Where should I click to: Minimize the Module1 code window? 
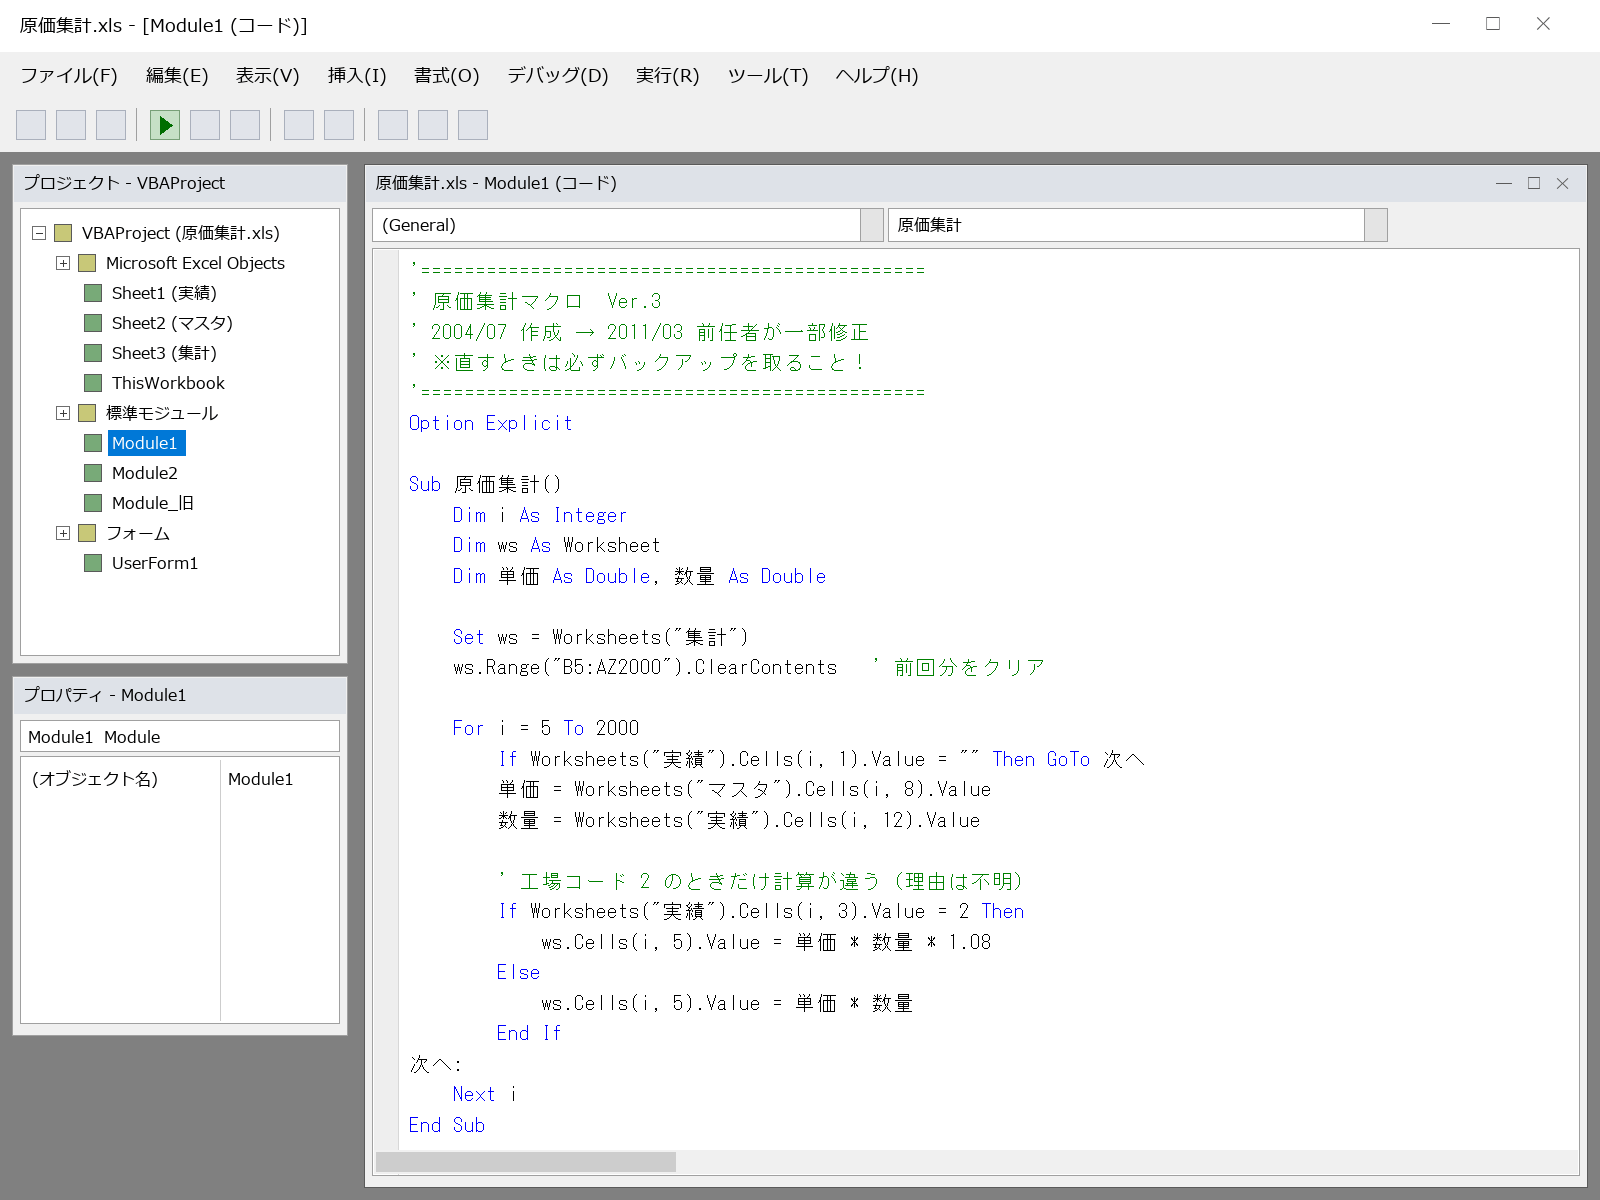(x=1504, y=183)
